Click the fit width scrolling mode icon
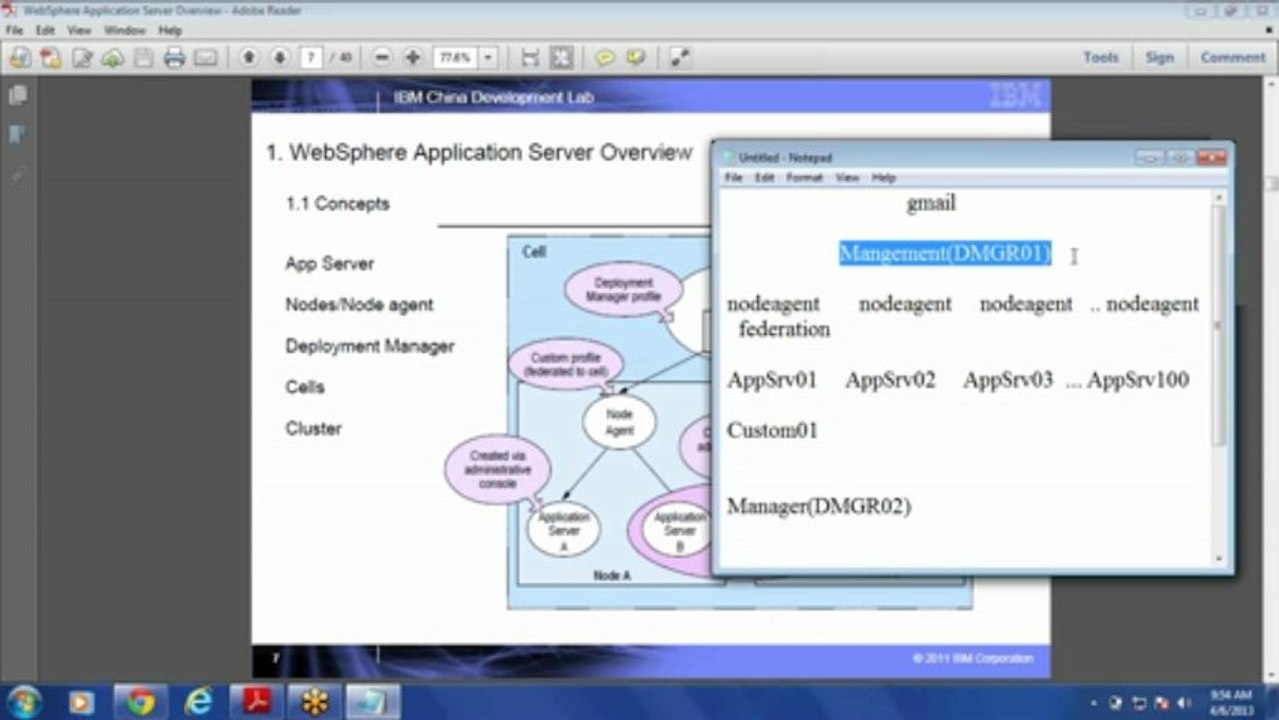This screenshot has height=720, width=1279. coord(531,58)
